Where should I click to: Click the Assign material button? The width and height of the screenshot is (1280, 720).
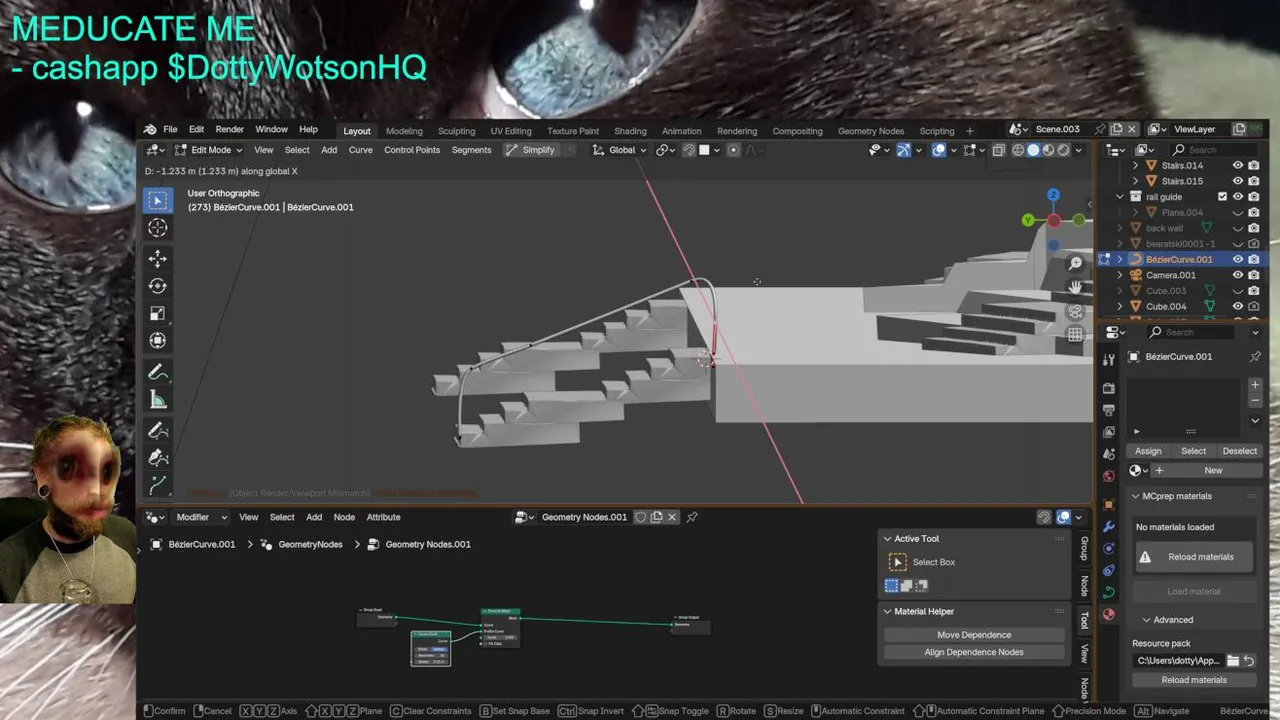(1148, 451)
